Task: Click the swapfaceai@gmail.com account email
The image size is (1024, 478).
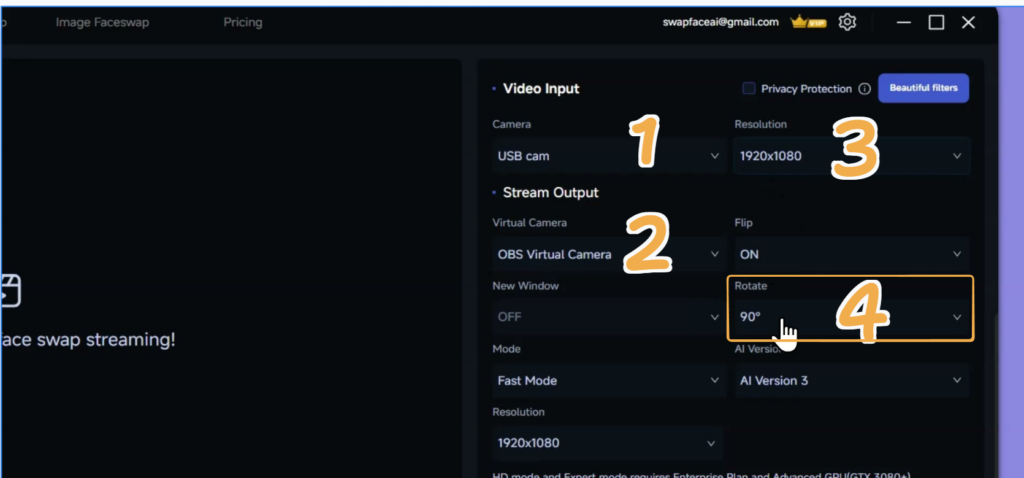Action: click(720, 22)
